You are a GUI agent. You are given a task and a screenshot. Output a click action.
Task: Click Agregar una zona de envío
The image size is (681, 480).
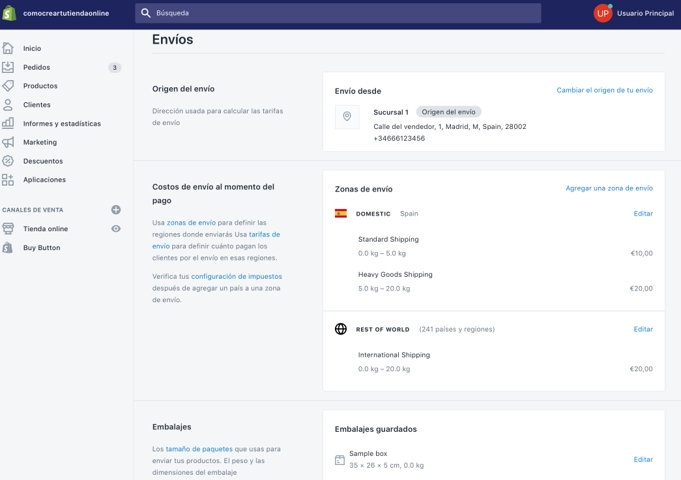click(x=608, y=188)
